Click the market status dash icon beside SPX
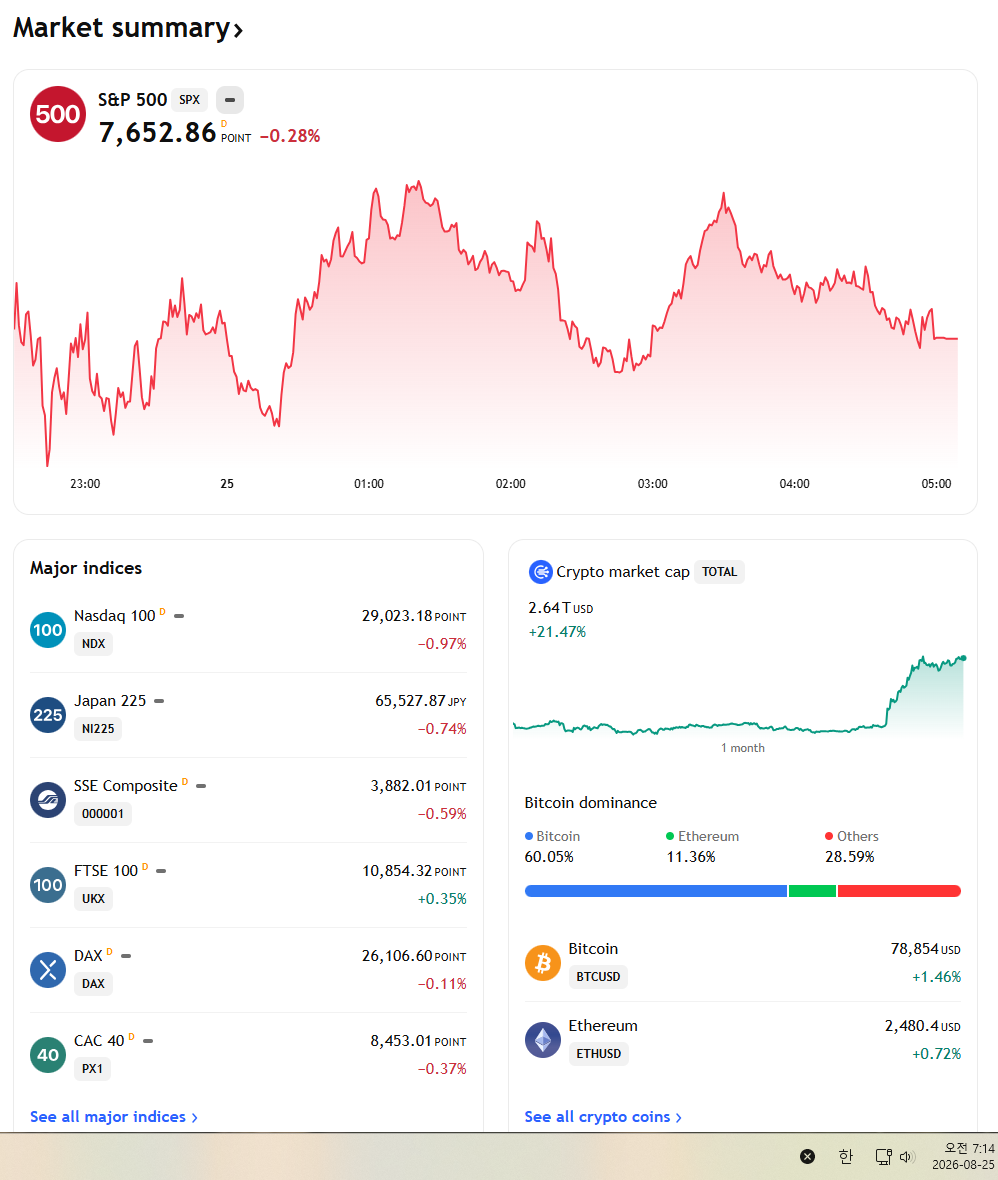The height and width of the screenshot is (1180, 998). point(230,99)
